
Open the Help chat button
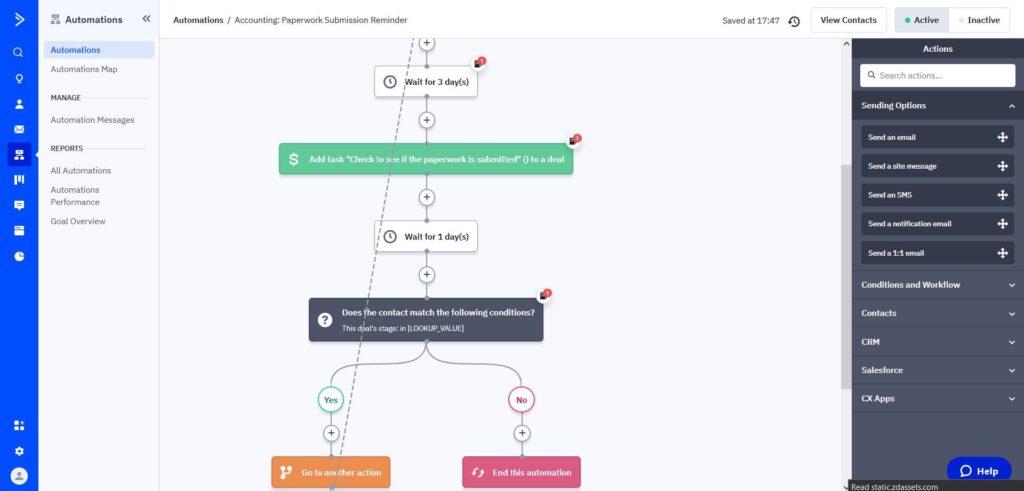pyautogui.click(x=979, y=471)
